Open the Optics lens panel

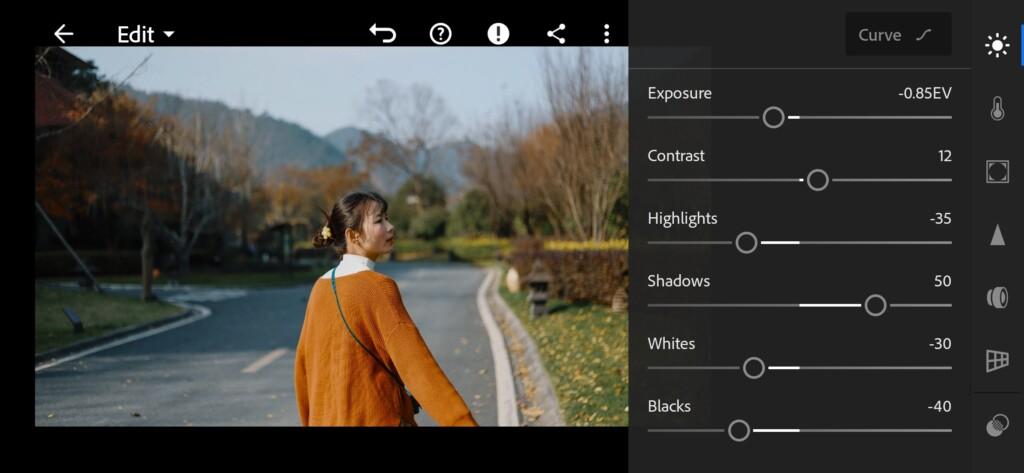click(x=997, y=298)
